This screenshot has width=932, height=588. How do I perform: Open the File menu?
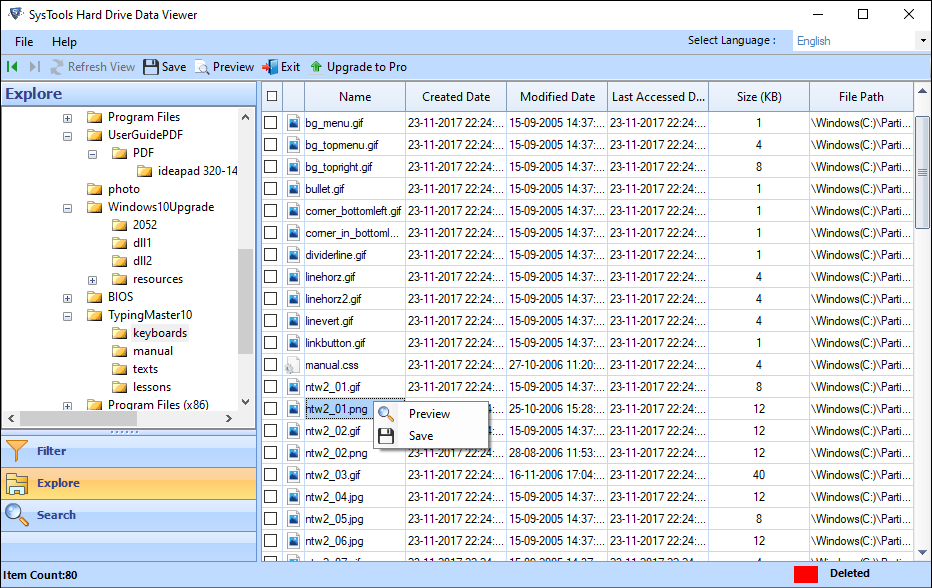(x=24, y=42)
